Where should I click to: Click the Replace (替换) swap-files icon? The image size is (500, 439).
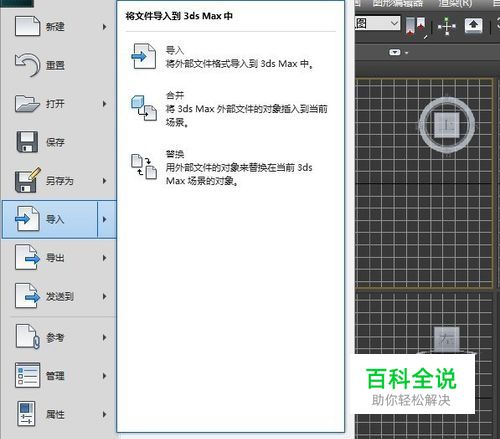tap(144, 167)
